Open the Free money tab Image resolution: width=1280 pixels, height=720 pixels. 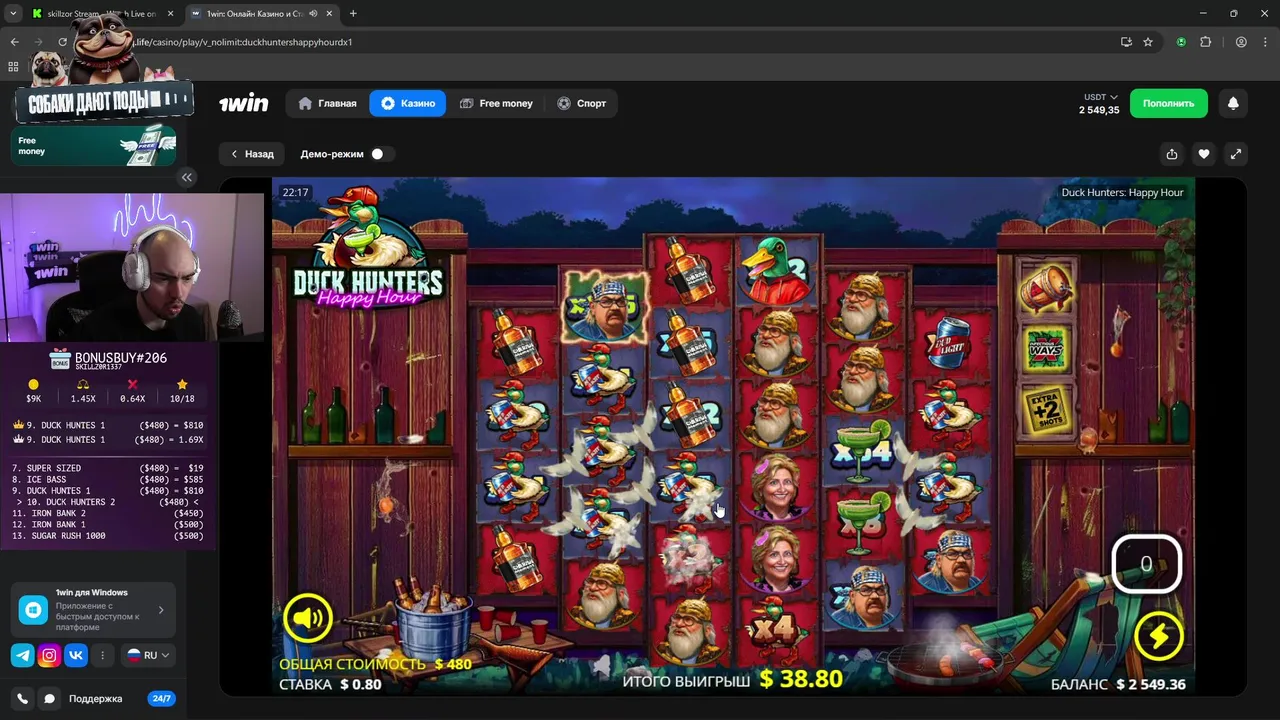[496, 103]
